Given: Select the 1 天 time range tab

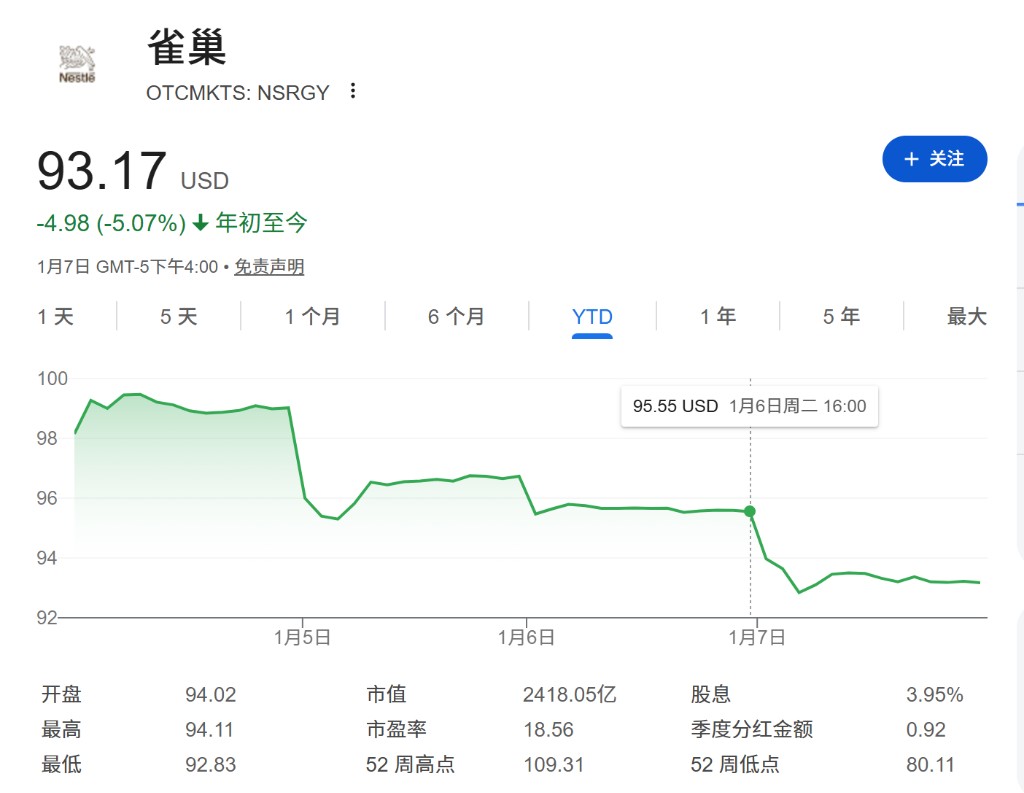Looking at the screenshot, I should (56, 317).
